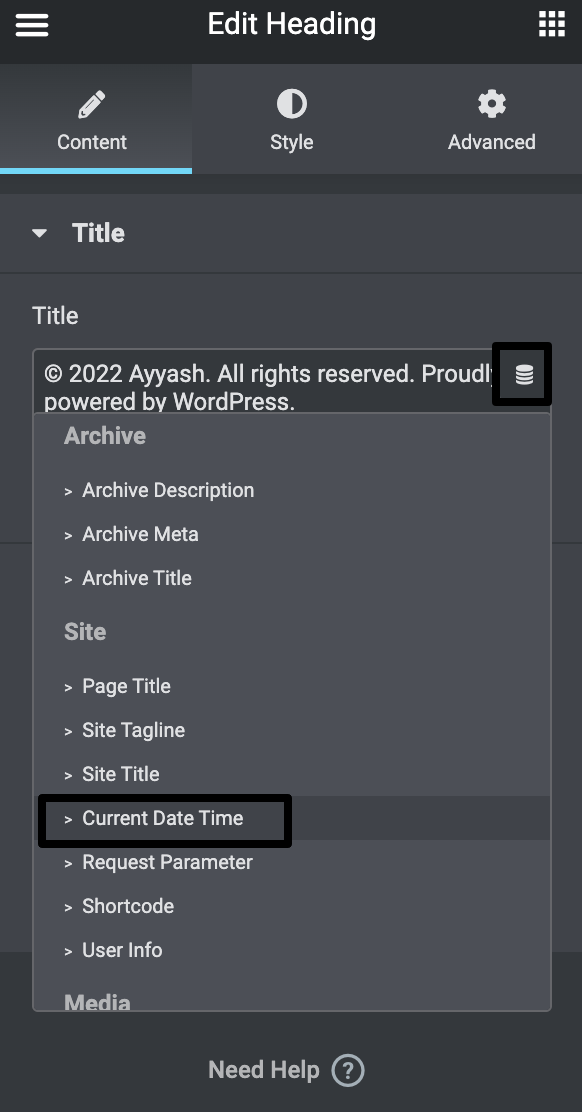Choose User Info dynamic tag
The image size is (582, 1112).
(122, 950)
